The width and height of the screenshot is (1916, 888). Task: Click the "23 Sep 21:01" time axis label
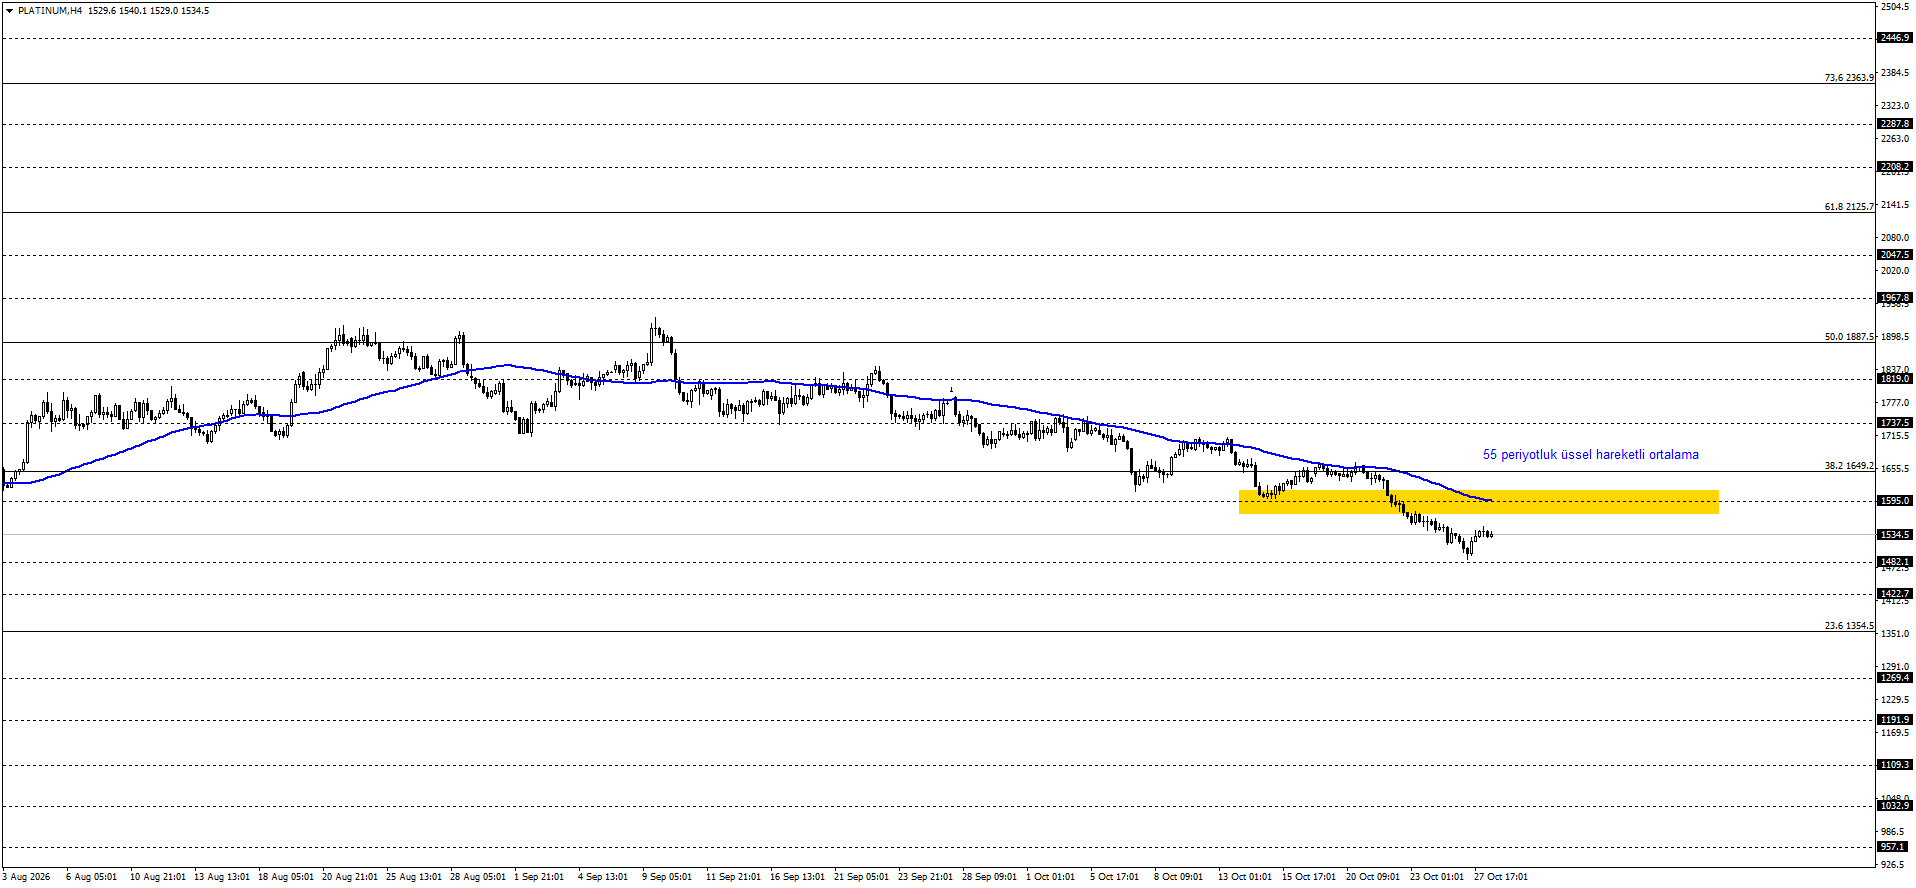pos(925,877)
